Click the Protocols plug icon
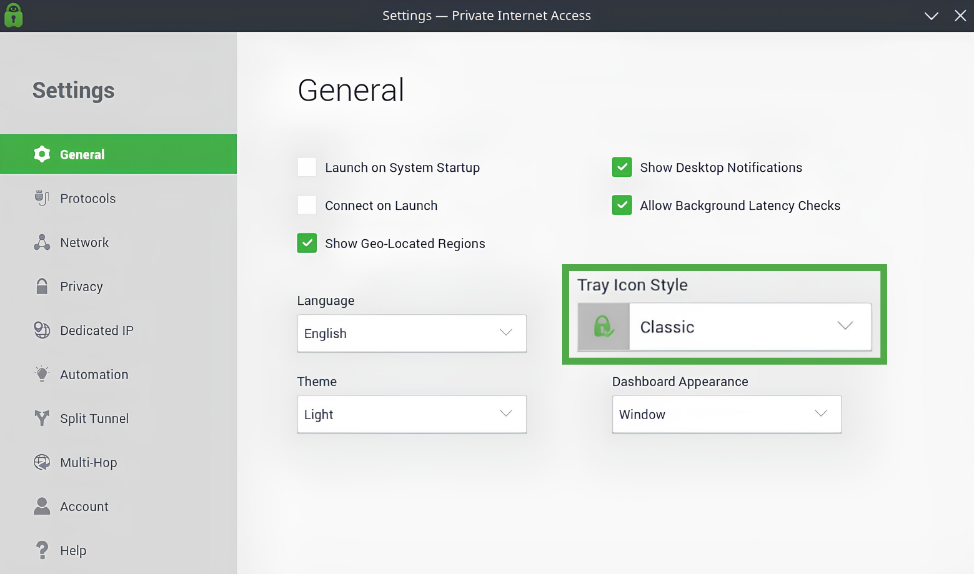This screenshot has height=574, width=974. point(42,198)
